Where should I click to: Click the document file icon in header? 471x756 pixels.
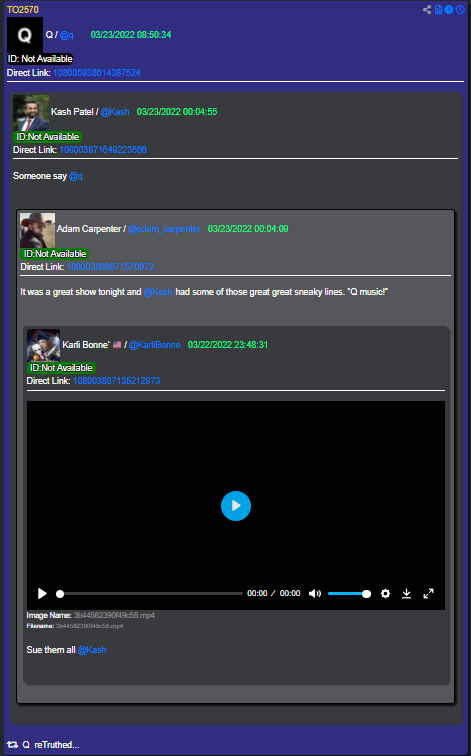(x=438, y=10)
